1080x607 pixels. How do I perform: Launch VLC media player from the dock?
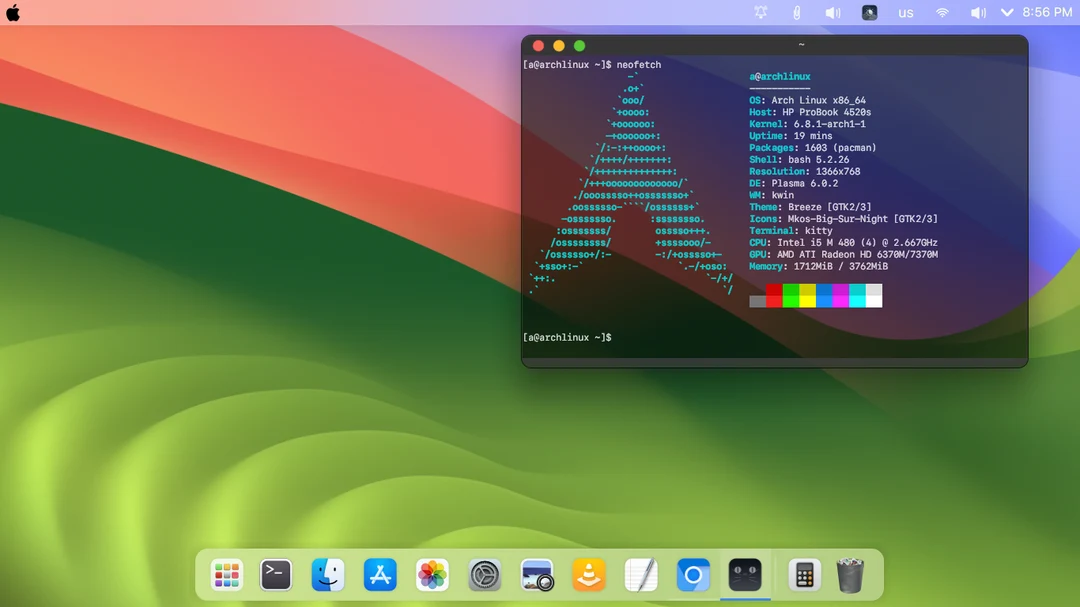click(x=589, y=575)
